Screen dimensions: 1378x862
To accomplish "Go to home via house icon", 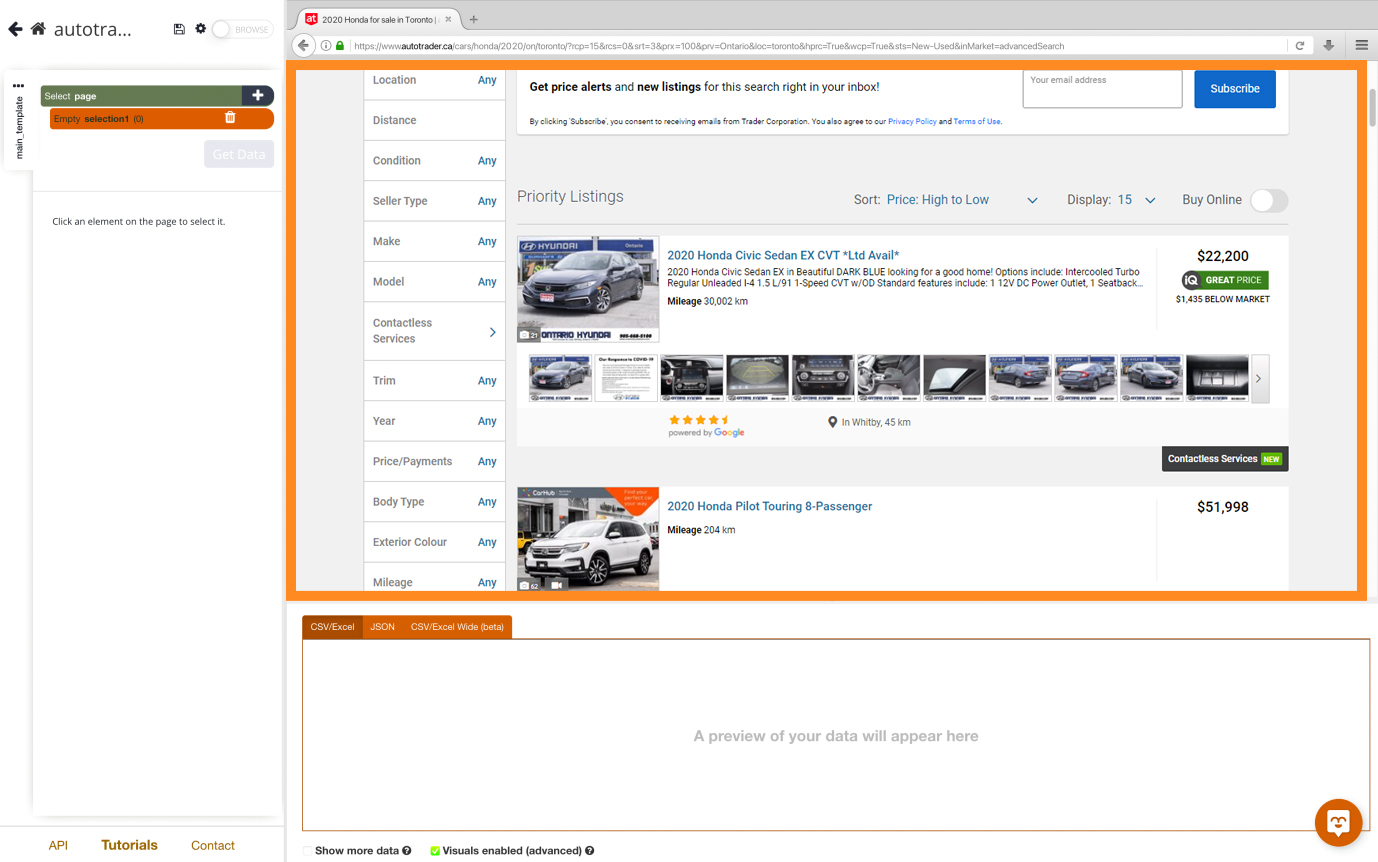I will (38, 29).
